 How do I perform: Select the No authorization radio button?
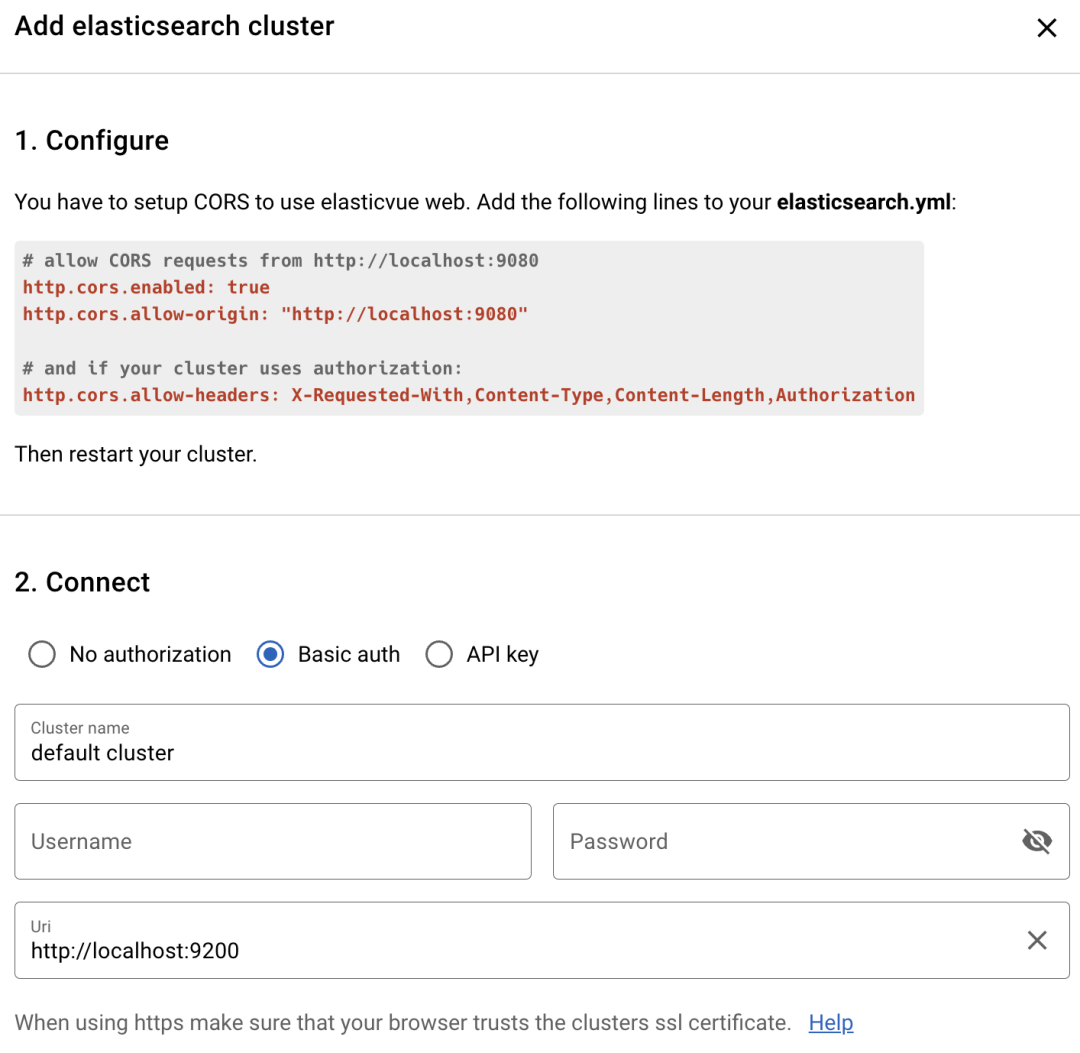(41, 654)
